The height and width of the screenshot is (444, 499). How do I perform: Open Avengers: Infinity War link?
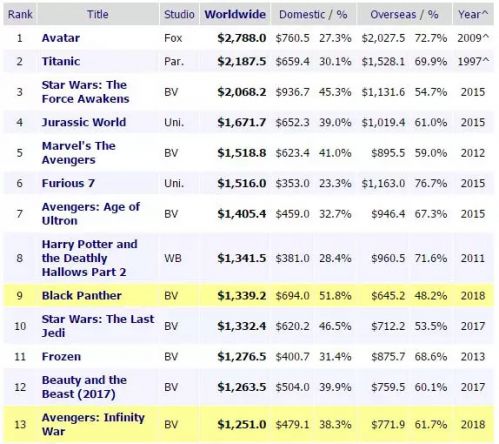pyautogui.click(x=93, y=424)
